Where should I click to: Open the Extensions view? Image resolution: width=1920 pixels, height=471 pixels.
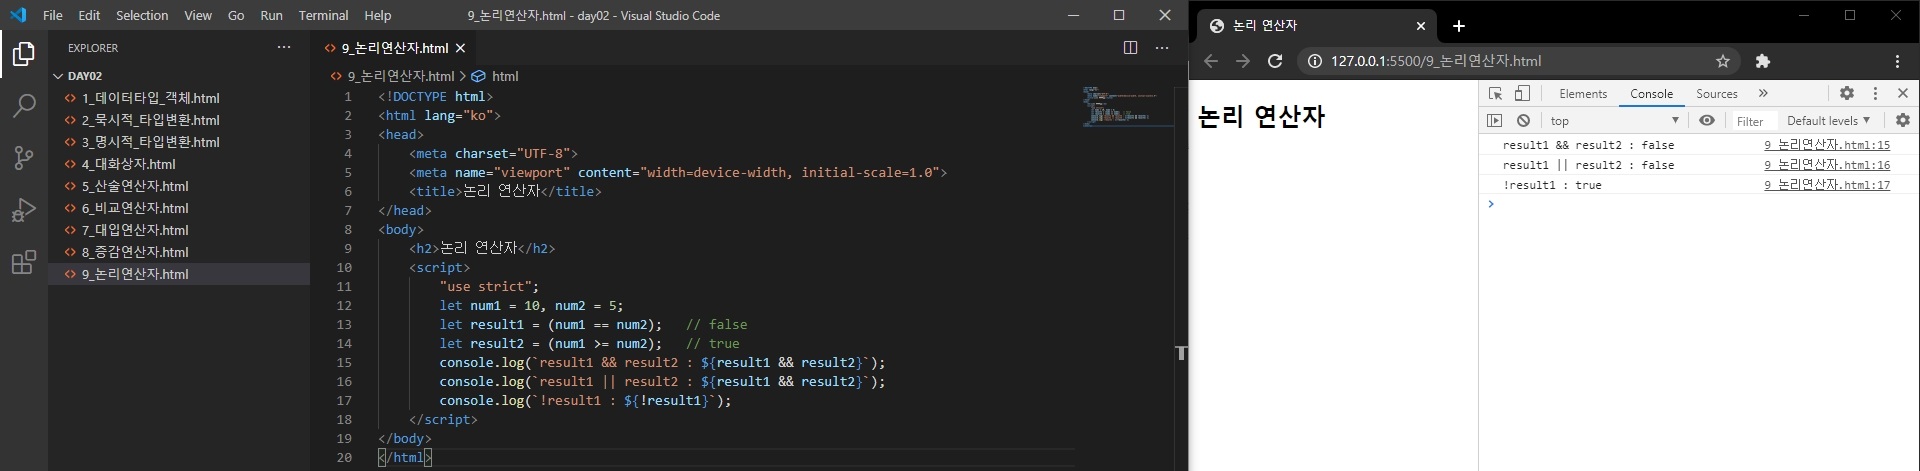pos(24,263)
